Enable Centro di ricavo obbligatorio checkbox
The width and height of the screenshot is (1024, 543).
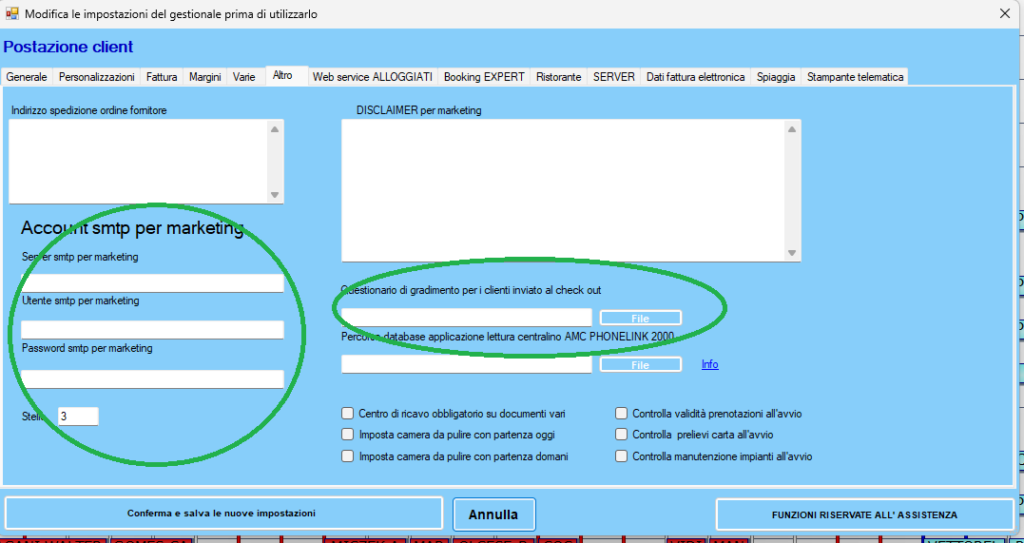click(348, 413)
